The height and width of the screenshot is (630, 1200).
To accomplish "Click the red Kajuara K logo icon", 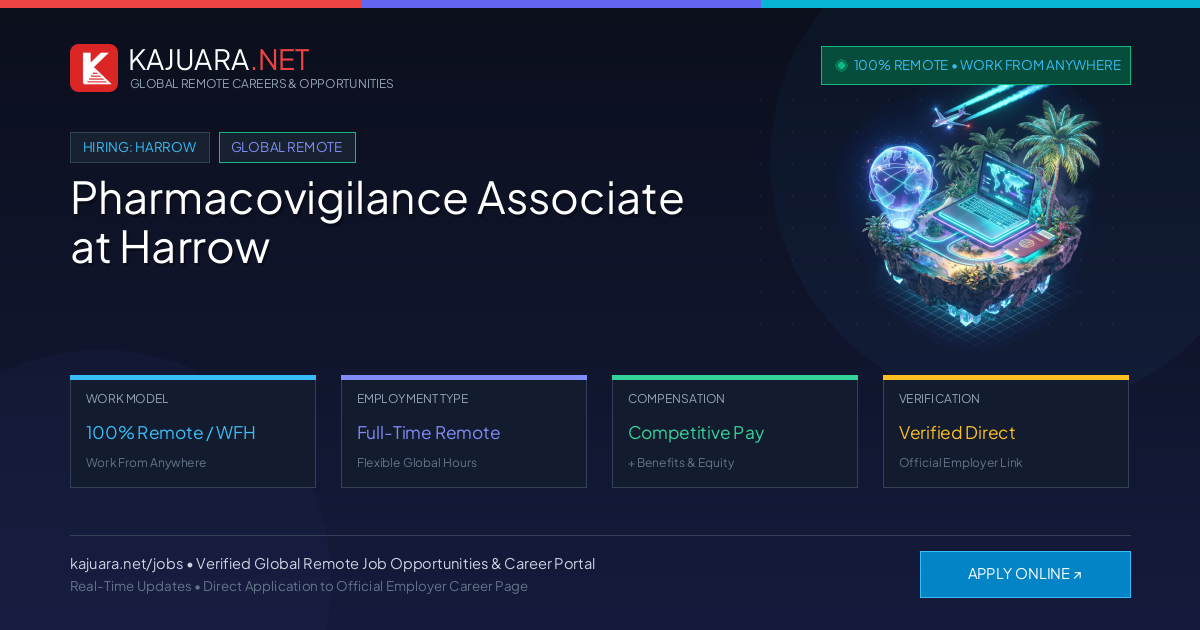I will (x=94, y=68).
